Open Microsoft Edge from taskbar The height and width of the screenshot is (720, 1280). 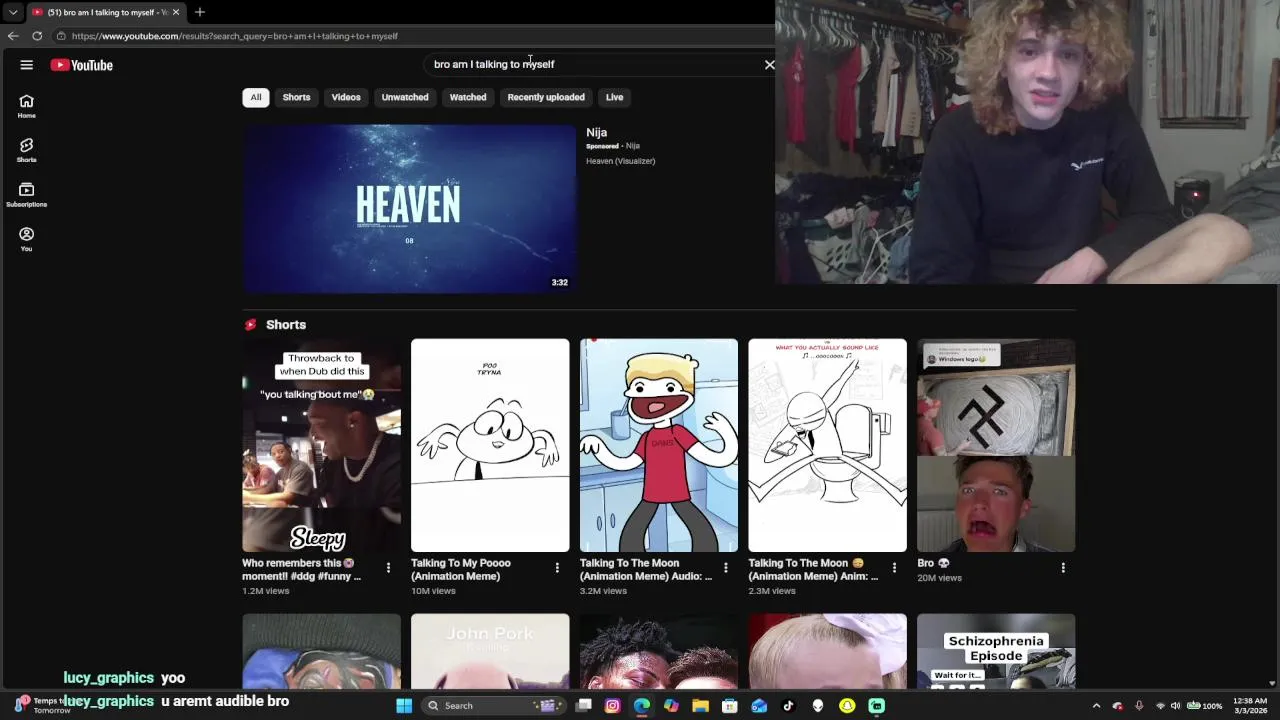coord(642,706)
